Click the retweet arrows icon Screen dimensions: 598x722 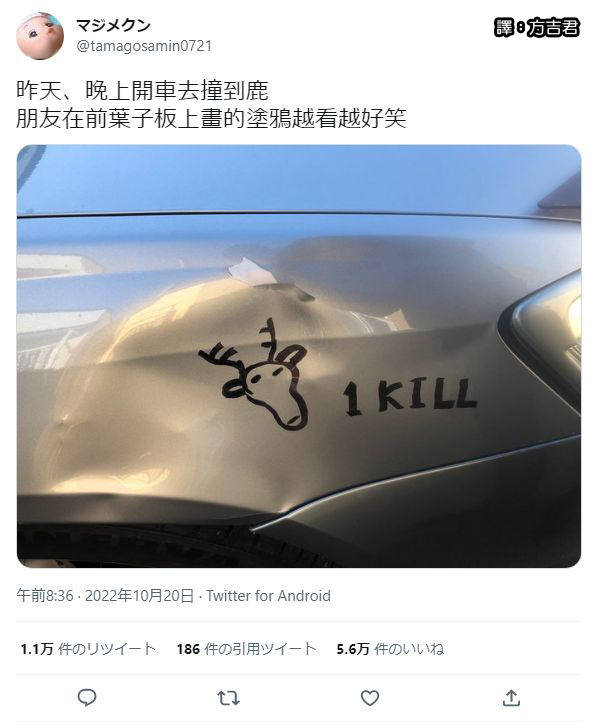[228, 698]
